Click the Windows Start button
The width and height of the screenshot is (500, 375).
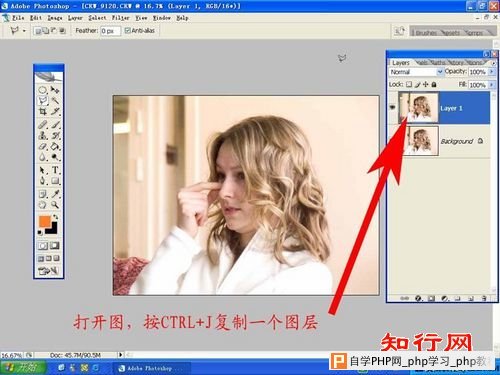[23, 367]
